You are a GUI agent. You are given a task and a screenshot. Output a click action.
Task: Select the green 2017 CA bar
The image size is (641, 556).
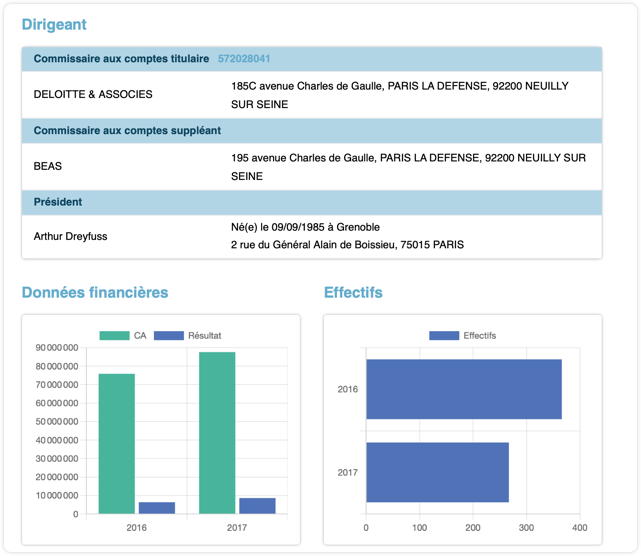tap(217, 432)
